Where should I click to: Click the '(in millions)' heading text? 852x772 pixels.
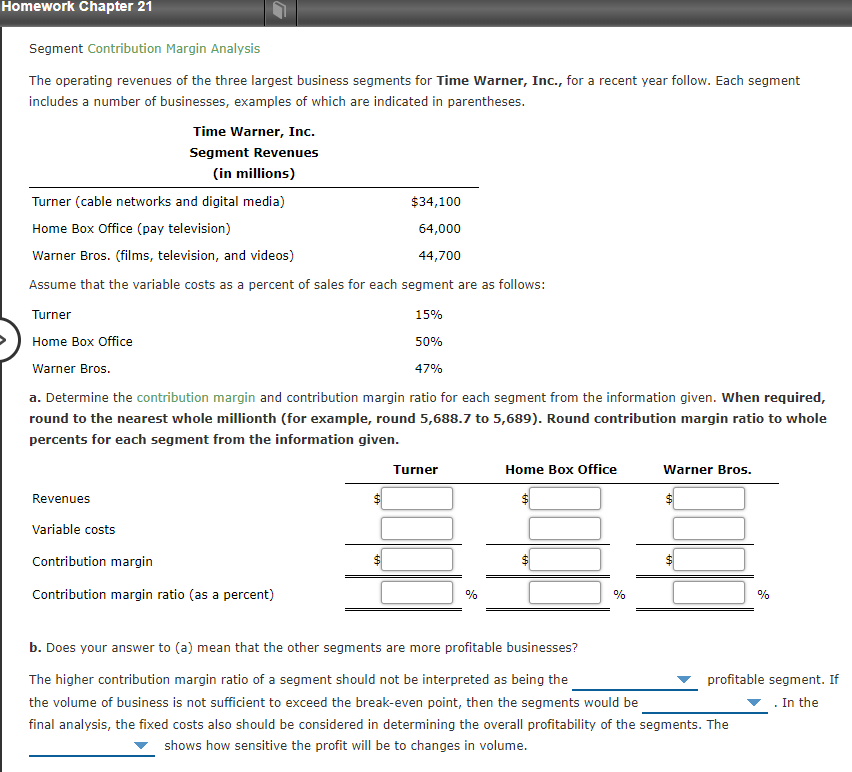pyautogui.click(x=254, y=173)
